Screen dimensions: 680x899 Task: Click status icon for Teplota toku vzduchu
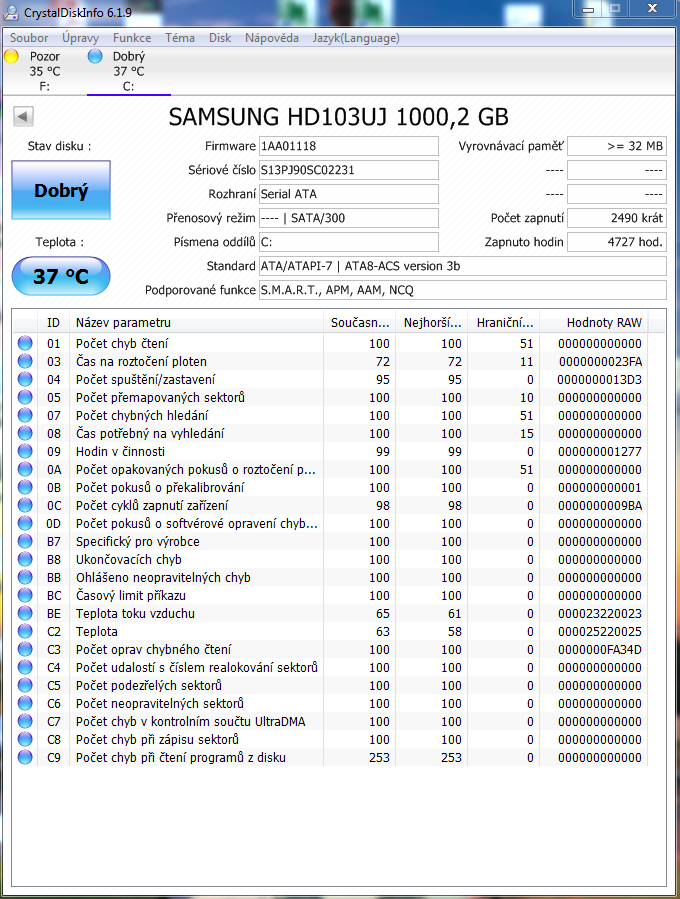point(25,613)
